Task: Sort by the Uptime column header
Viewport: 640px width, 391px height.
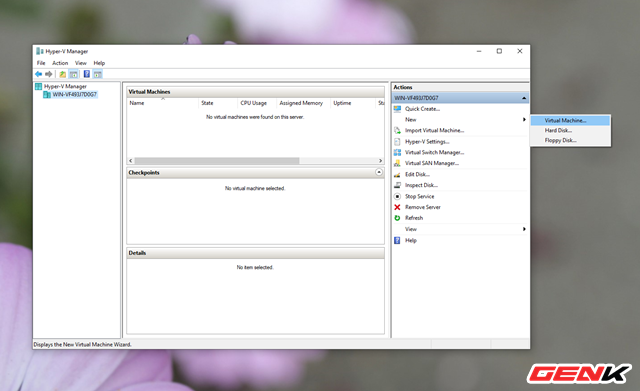Action: pos(353,103)
